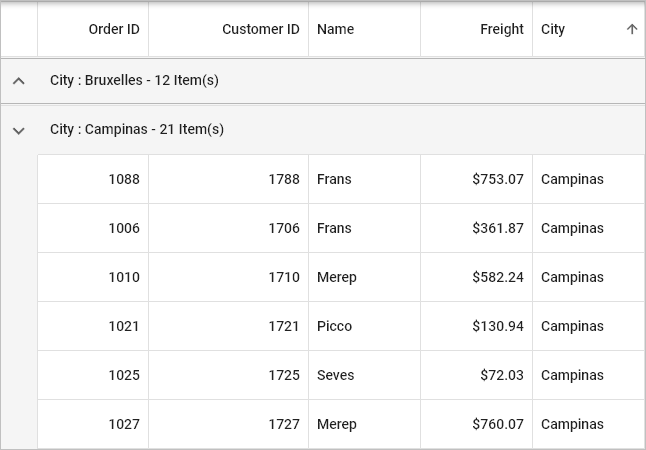Select Customer ID cell 1727
Viewport: 646px width, 450px height.
(x=229, y=424)
